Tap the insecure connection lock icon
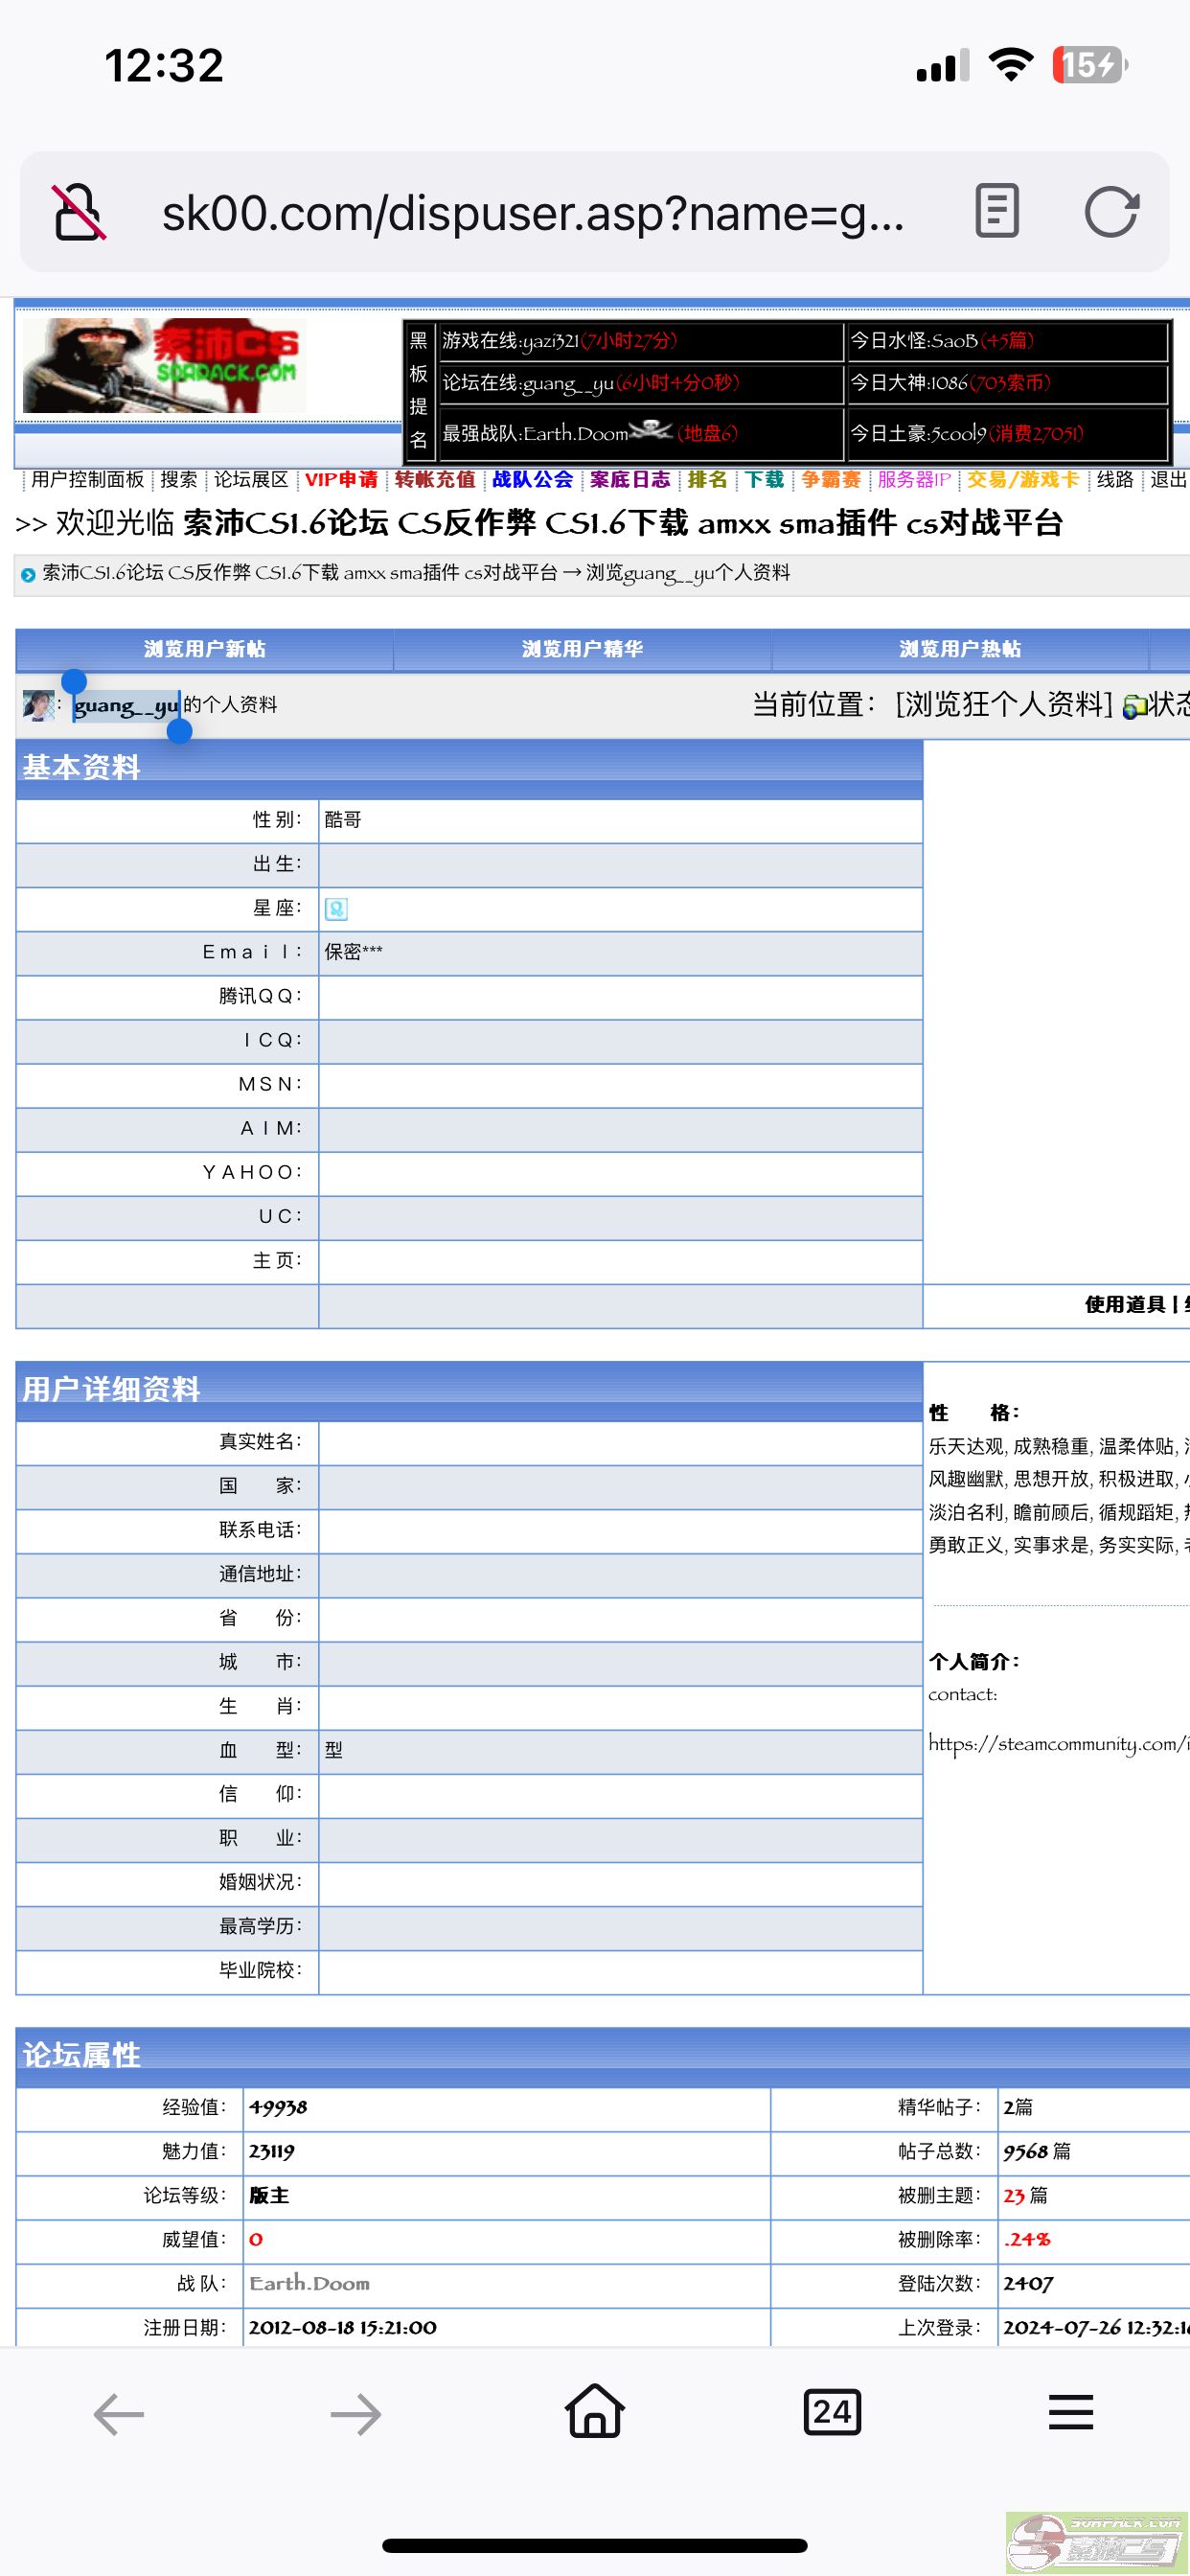The height and width of the screenshot is (2576, 1190). (x=79, y=212)
